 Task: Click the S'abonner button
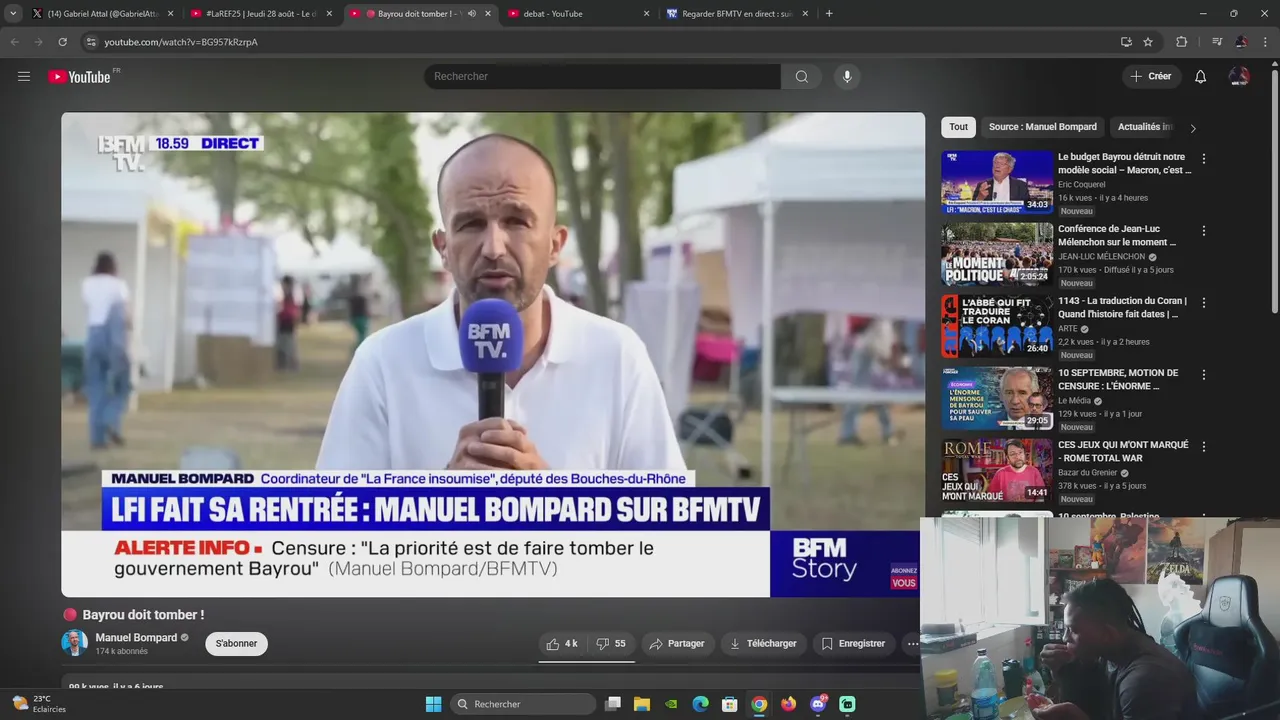pyautogui.click(x=236, y=644)
